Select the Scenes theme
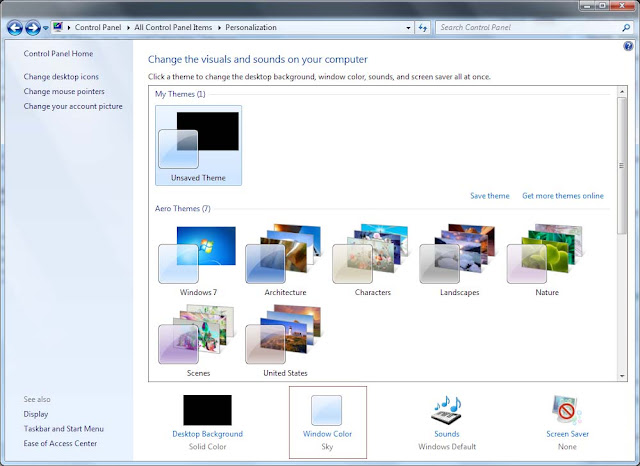Screen dimensions: 640x466 tap(198, 341)
